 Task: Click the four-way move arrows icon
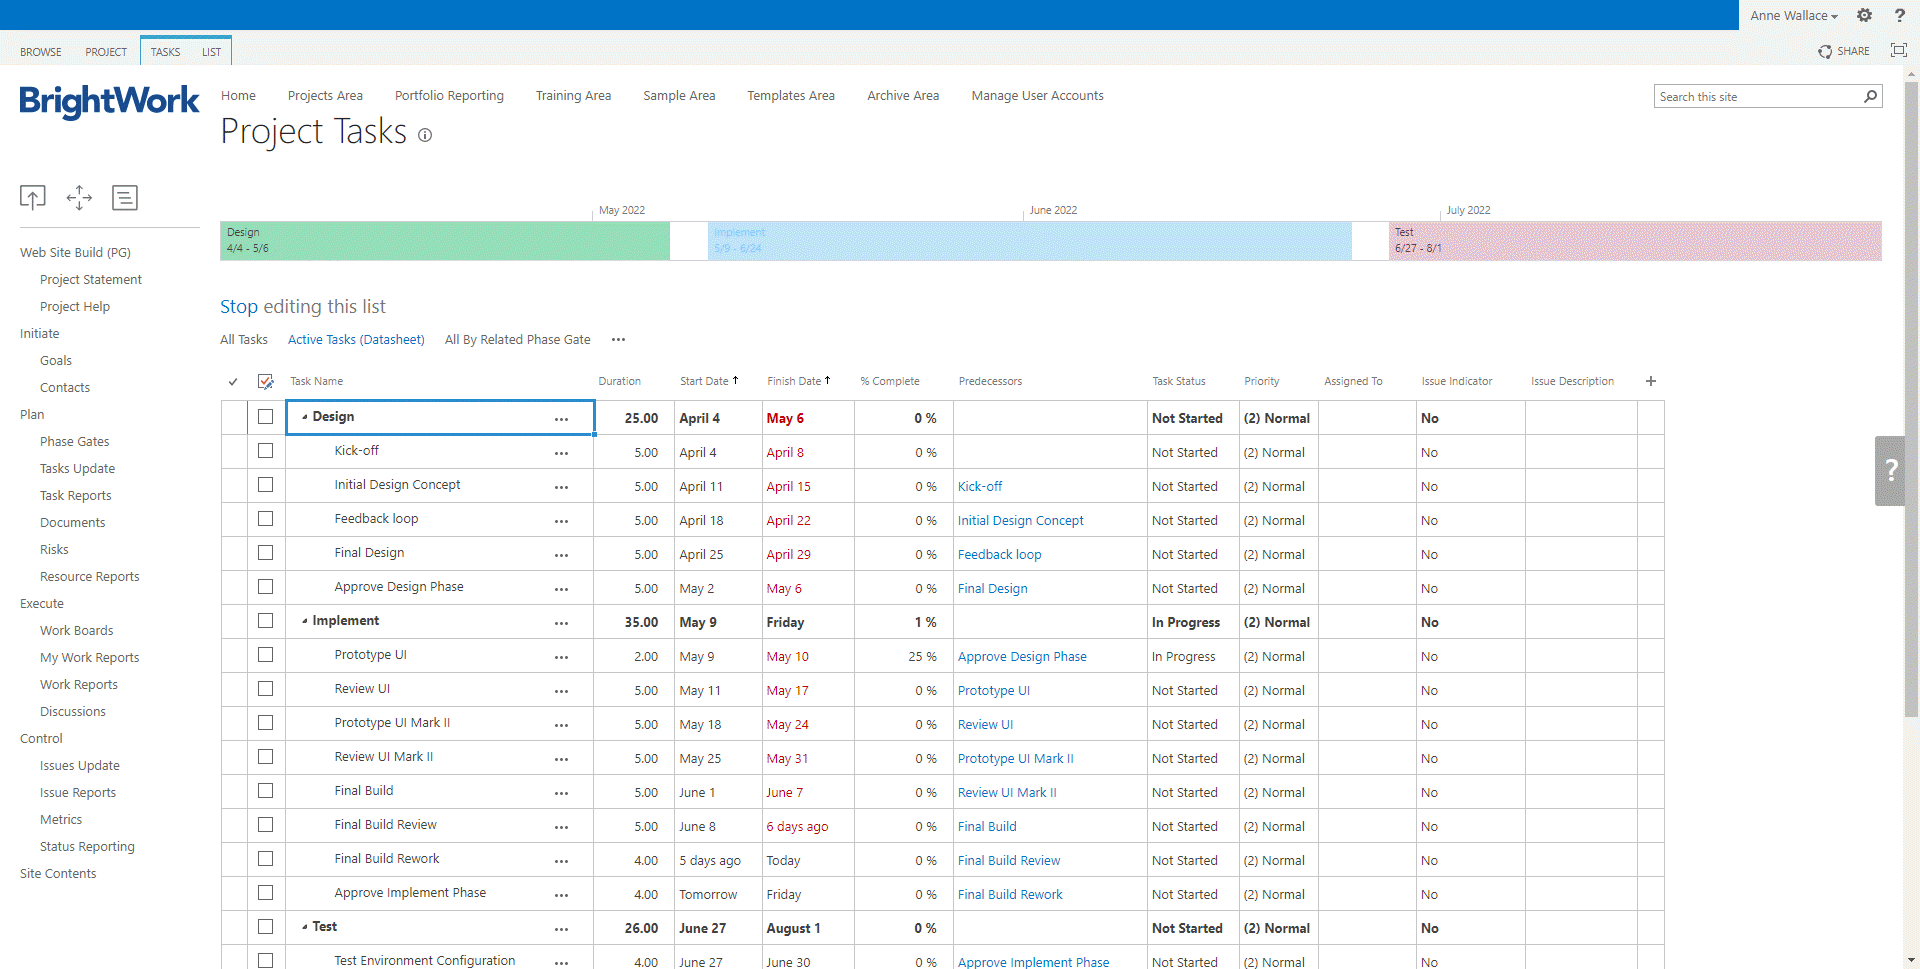click(x=79, y=197)
